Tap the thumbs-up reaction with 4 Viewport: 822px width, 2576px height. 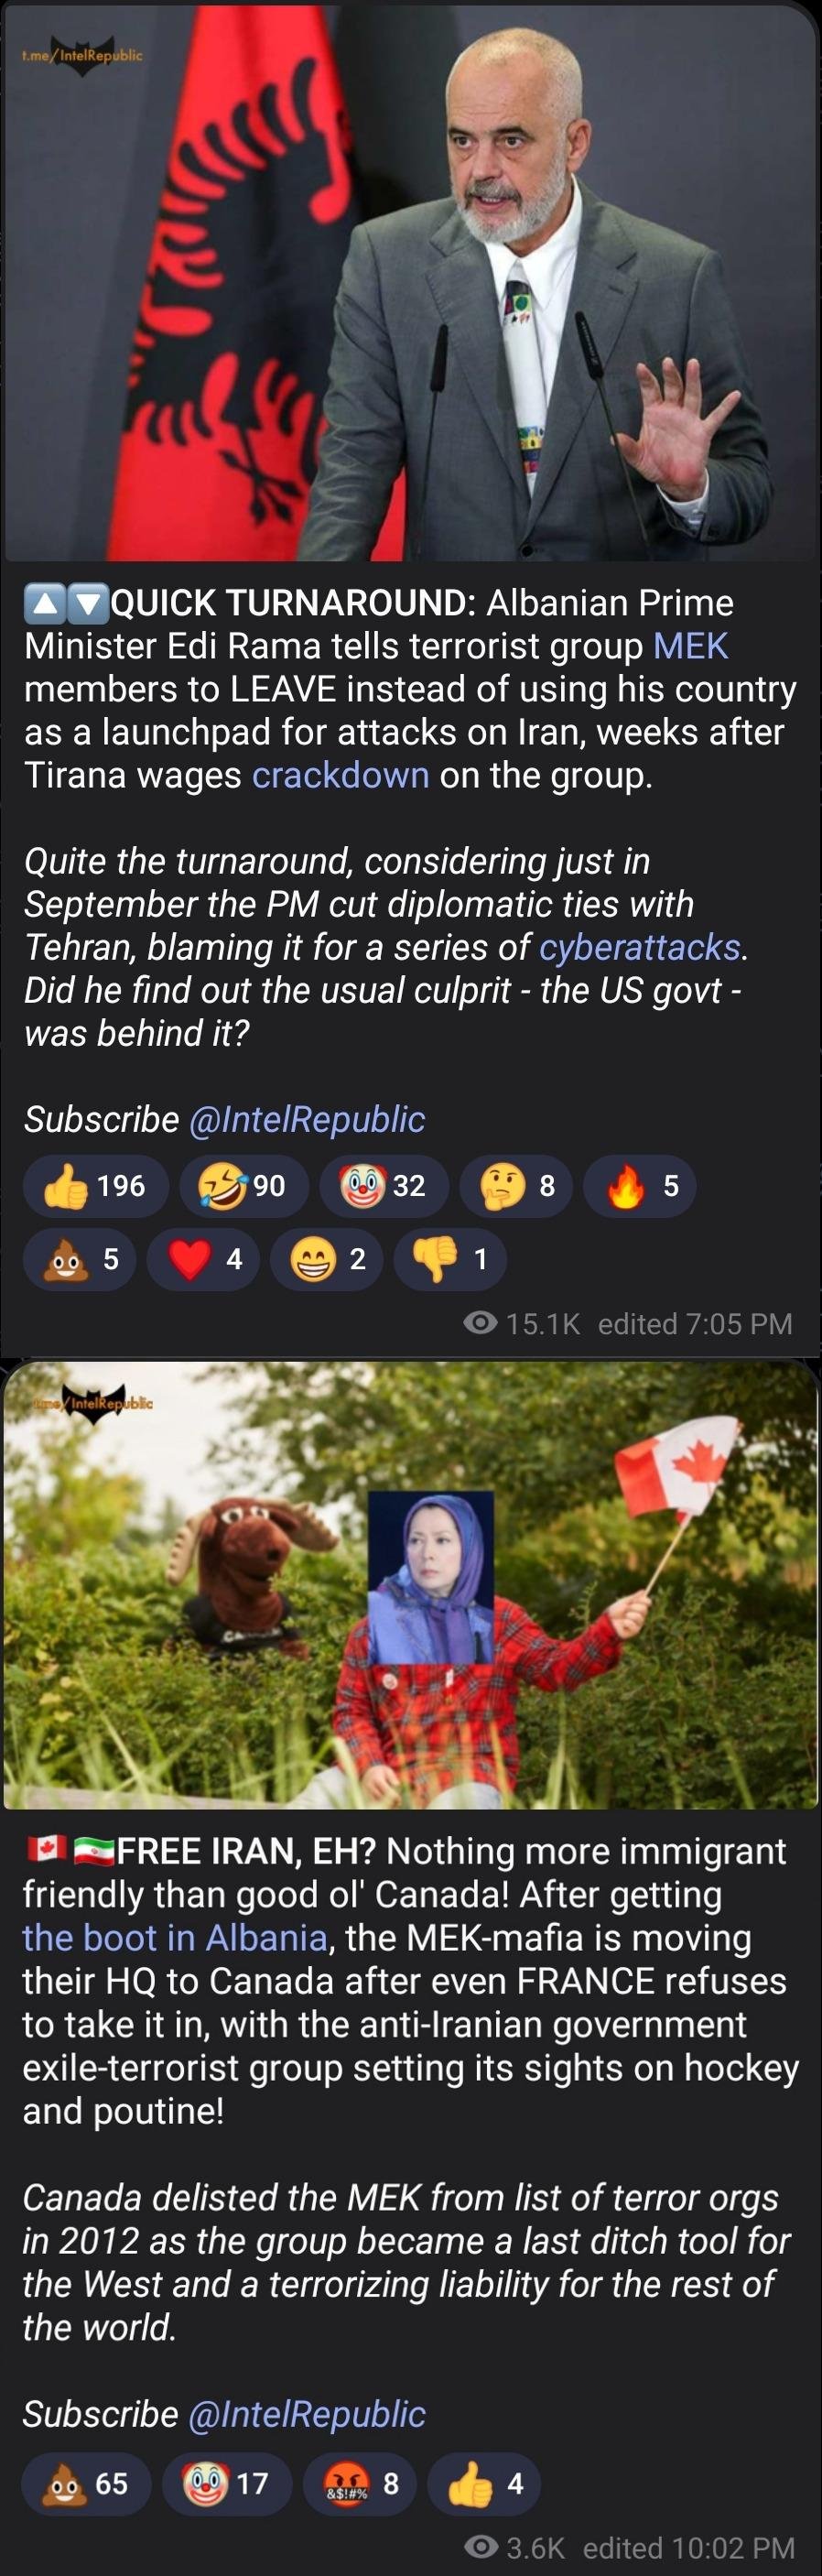click(484, 2483)
